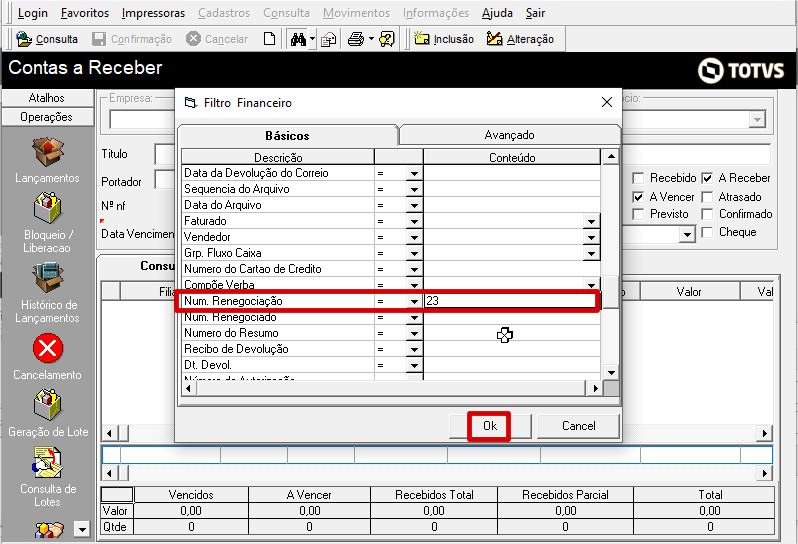Image resolution: width=798 pixels, height=544 pixels.
Task: Click the red Cancelamento icon
Action: [x=48, y=348]
